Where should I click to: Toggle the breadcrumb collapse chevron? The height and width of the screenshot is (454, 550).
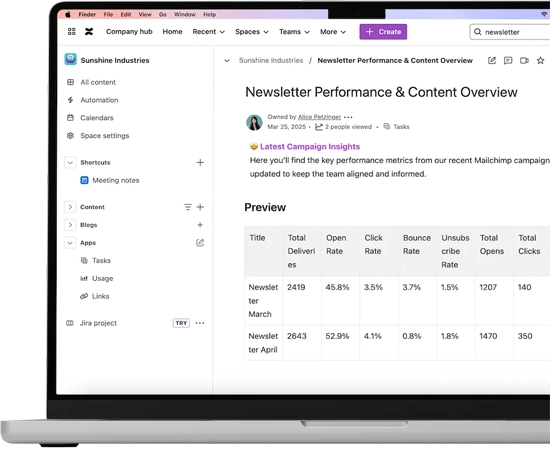coord(227,61)
